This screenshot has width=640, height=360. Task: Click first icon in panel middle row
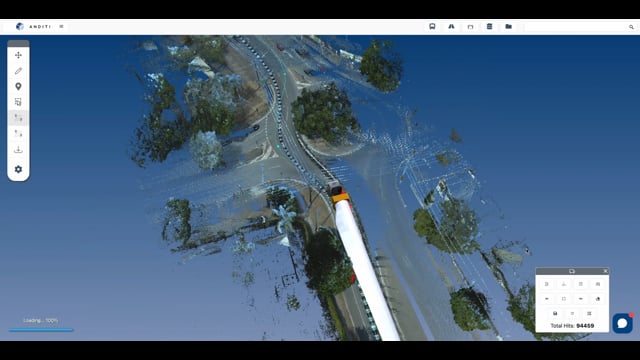pos(547,299)
